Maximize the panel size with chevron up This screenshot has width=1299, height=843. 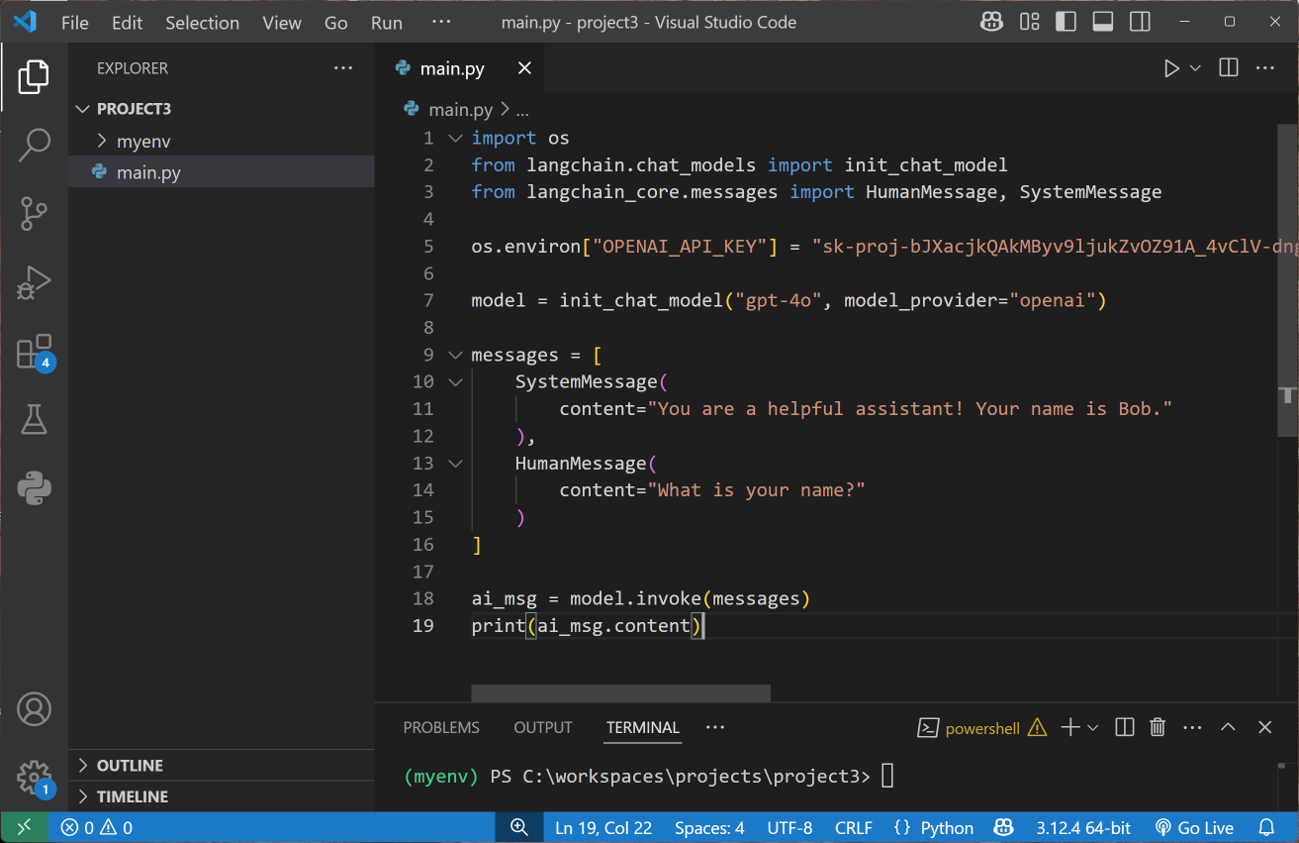pyautogui.click(x=1228, y=727)
